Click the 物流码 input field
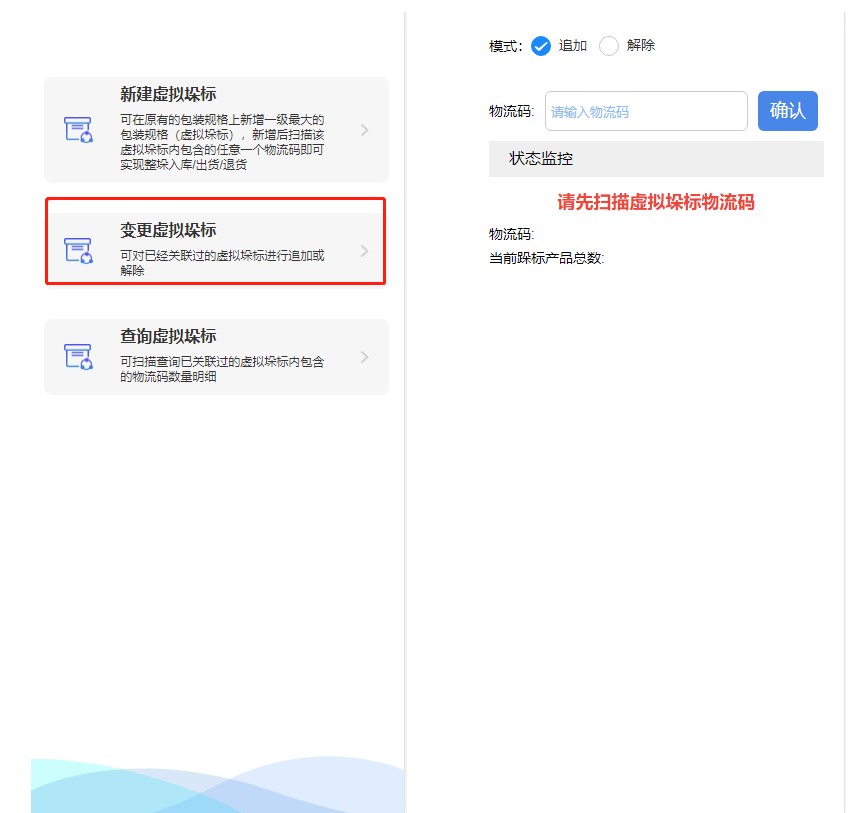 pyautogui.click(x=646, y=111)
